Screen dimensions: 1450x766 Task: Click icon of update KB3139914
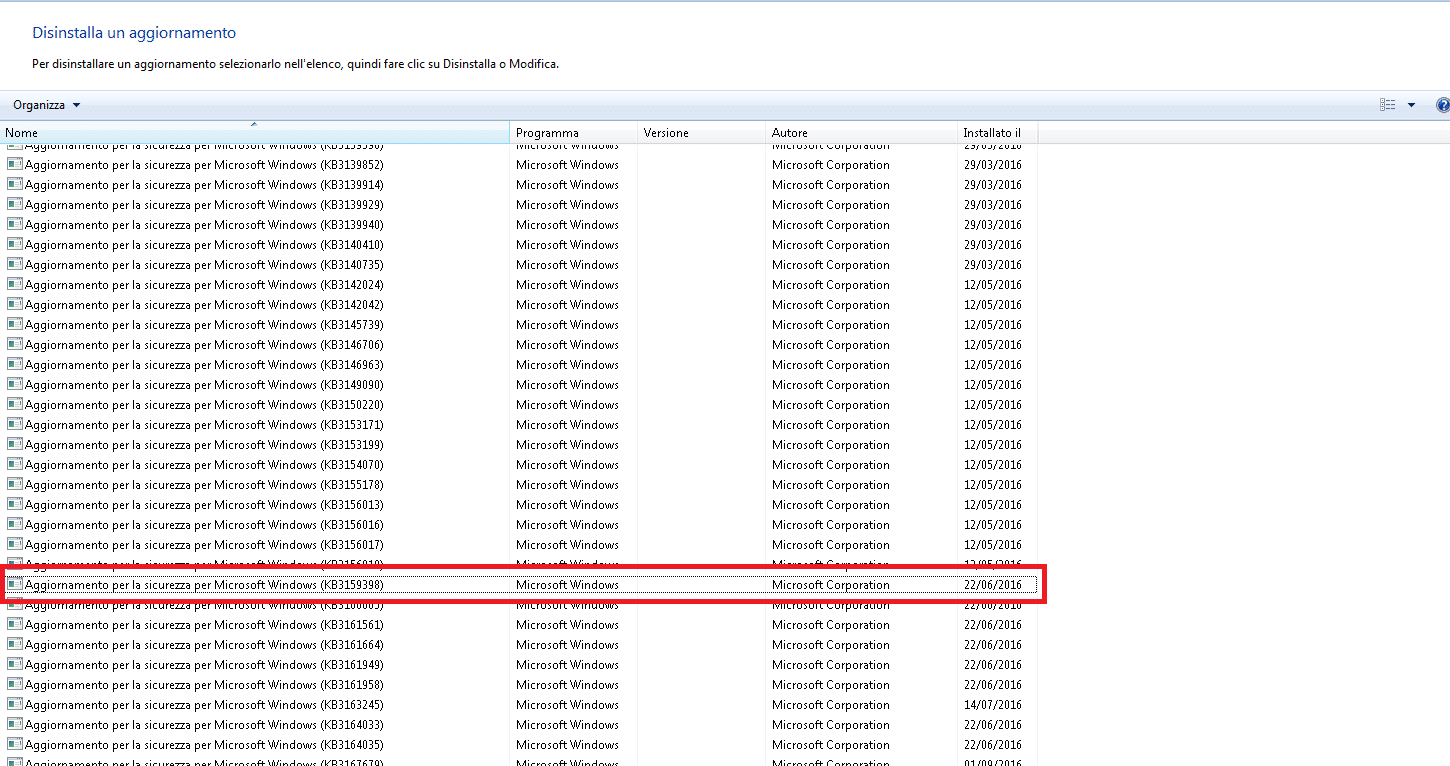pyautogui.click(x=15, y=185)
